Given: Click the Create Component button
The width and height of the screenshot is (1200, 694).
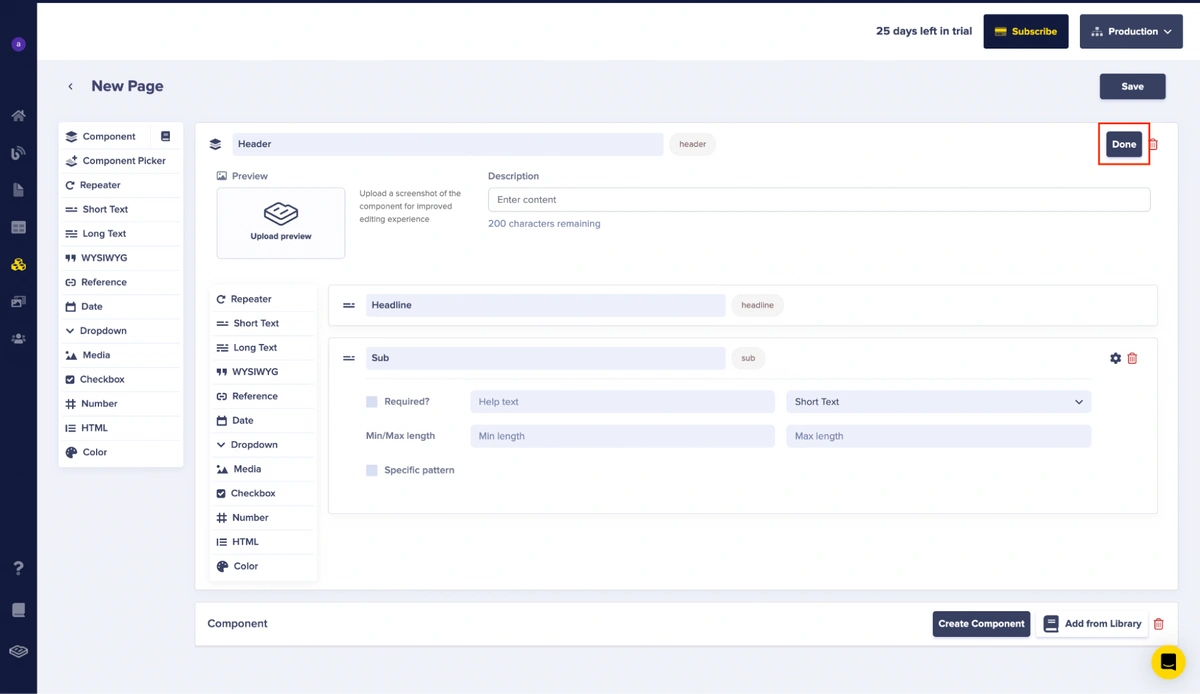Looking at the screenshot, I should click(x=981, y=624).
